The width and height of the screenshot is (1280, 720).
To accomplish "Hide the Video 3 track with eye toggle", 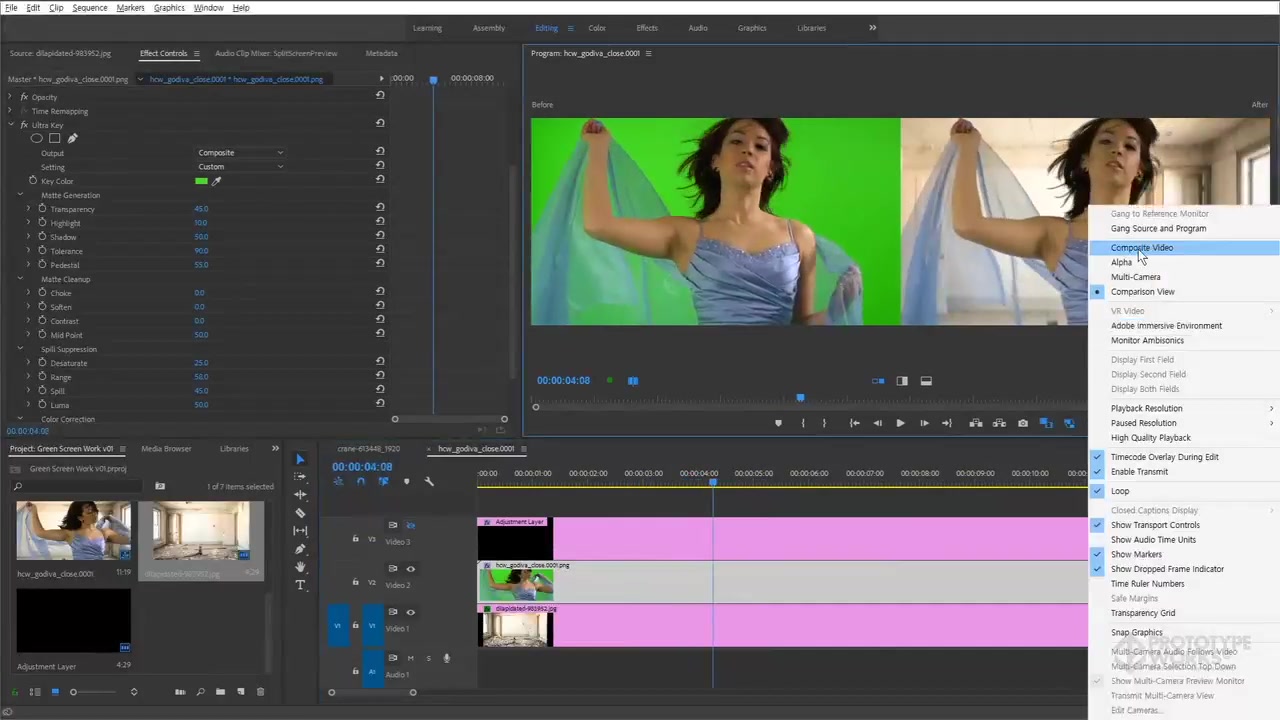I will coord(410,525).
